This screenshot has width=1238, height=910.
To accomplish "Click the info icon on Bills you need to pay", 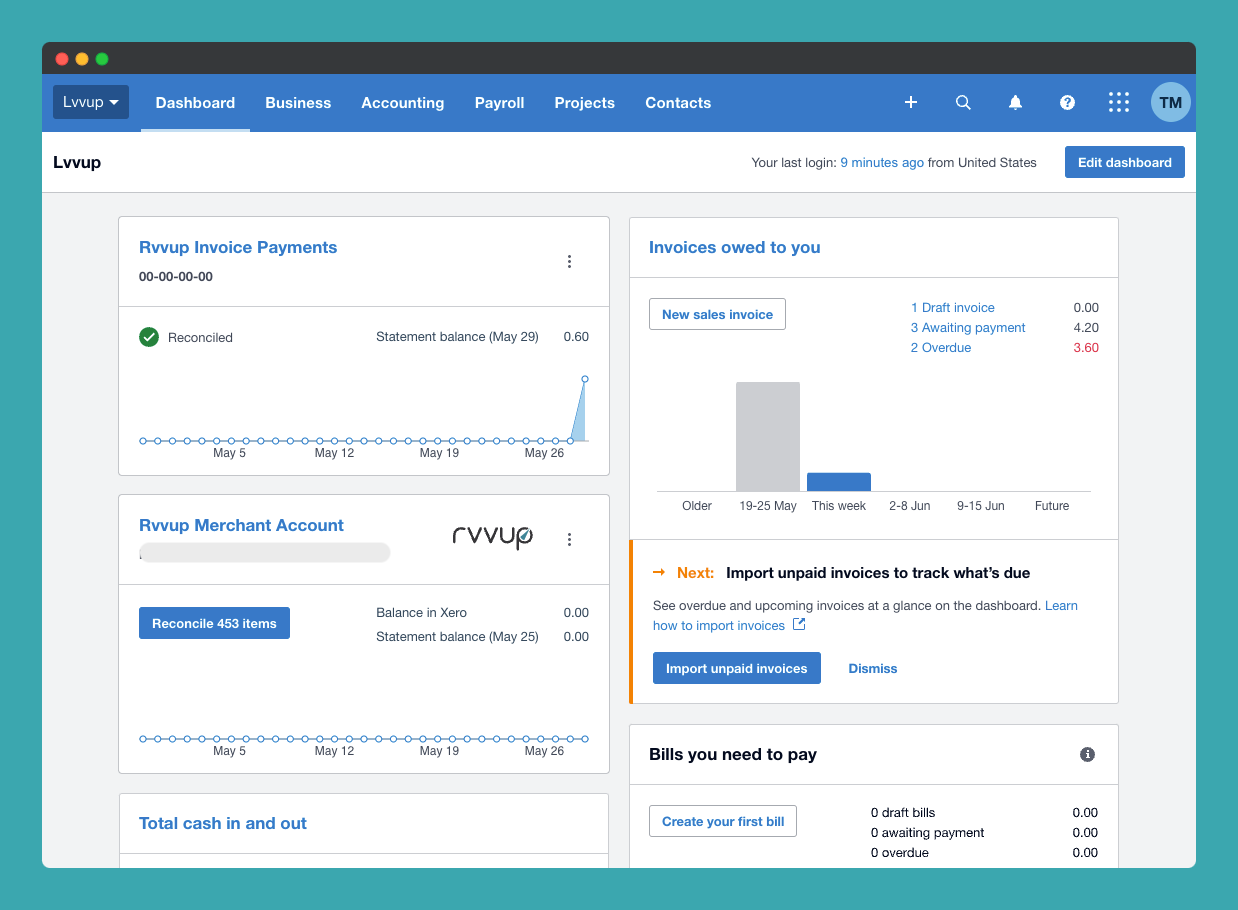I will coord(1087,754).
